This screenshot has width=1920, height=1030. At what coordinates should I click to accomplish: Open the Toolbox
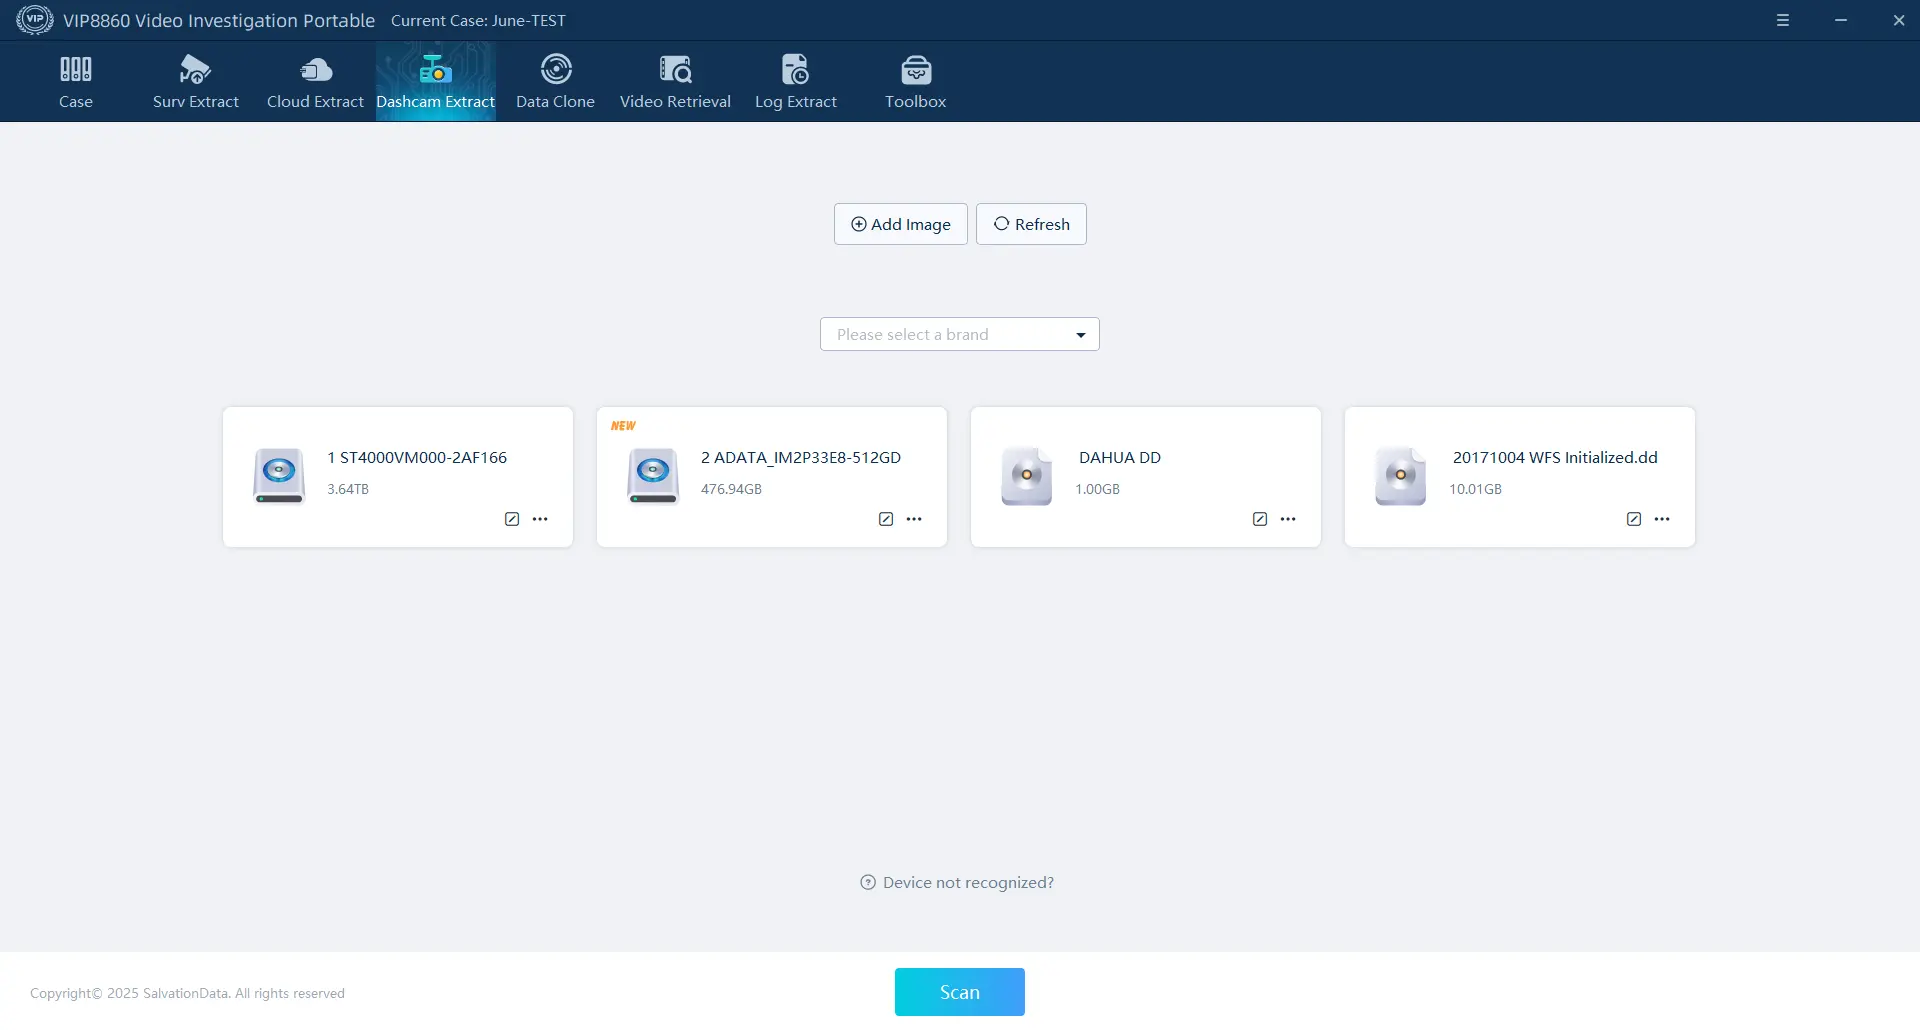pos(915,82)
